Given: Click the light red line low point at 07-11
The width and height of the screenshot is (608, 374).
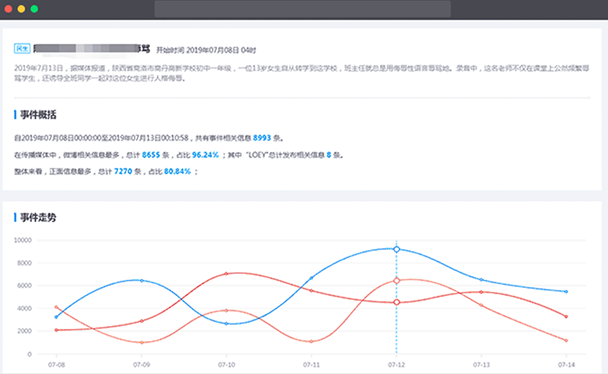Looking at the screenshot, I should (311, 341).
